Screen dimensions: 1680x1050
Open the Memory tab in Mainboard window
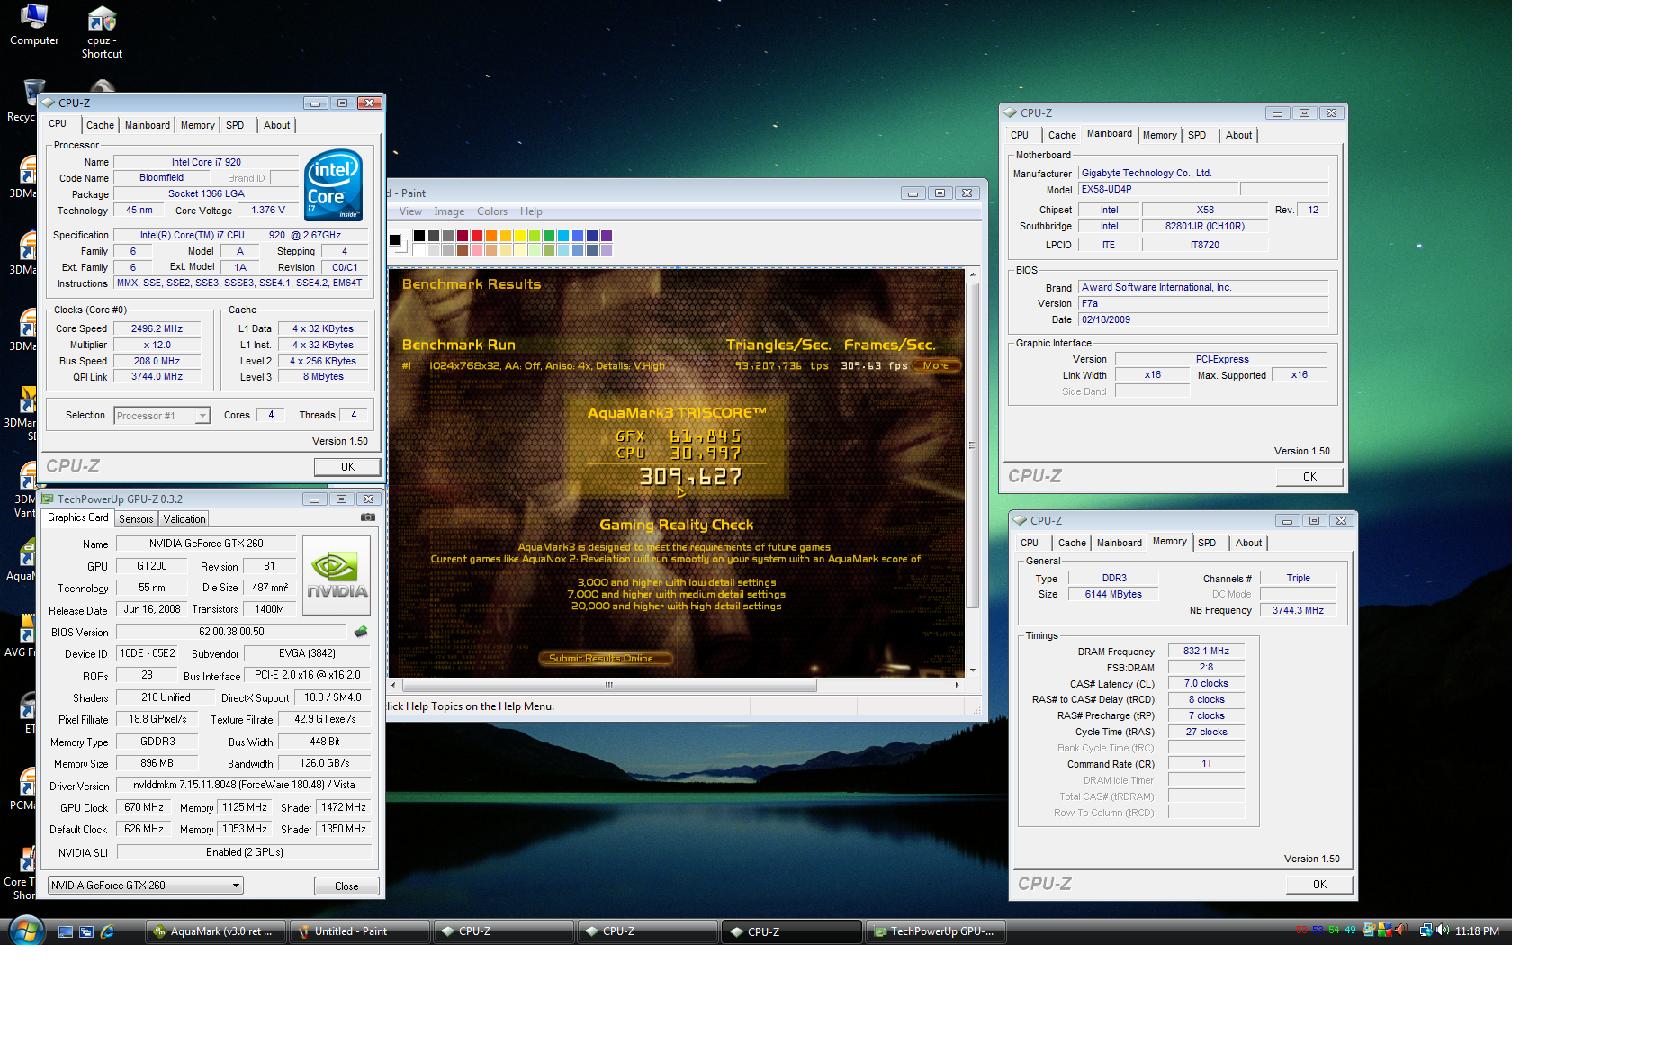1160,135
